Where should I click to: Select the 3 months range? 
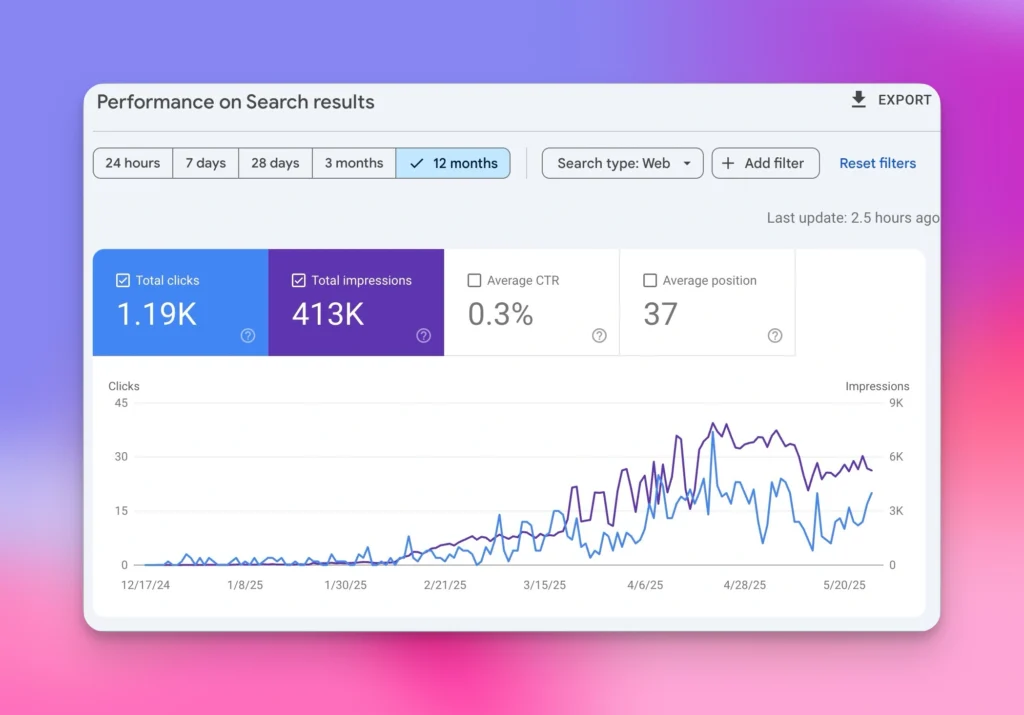tap(354, 163)
